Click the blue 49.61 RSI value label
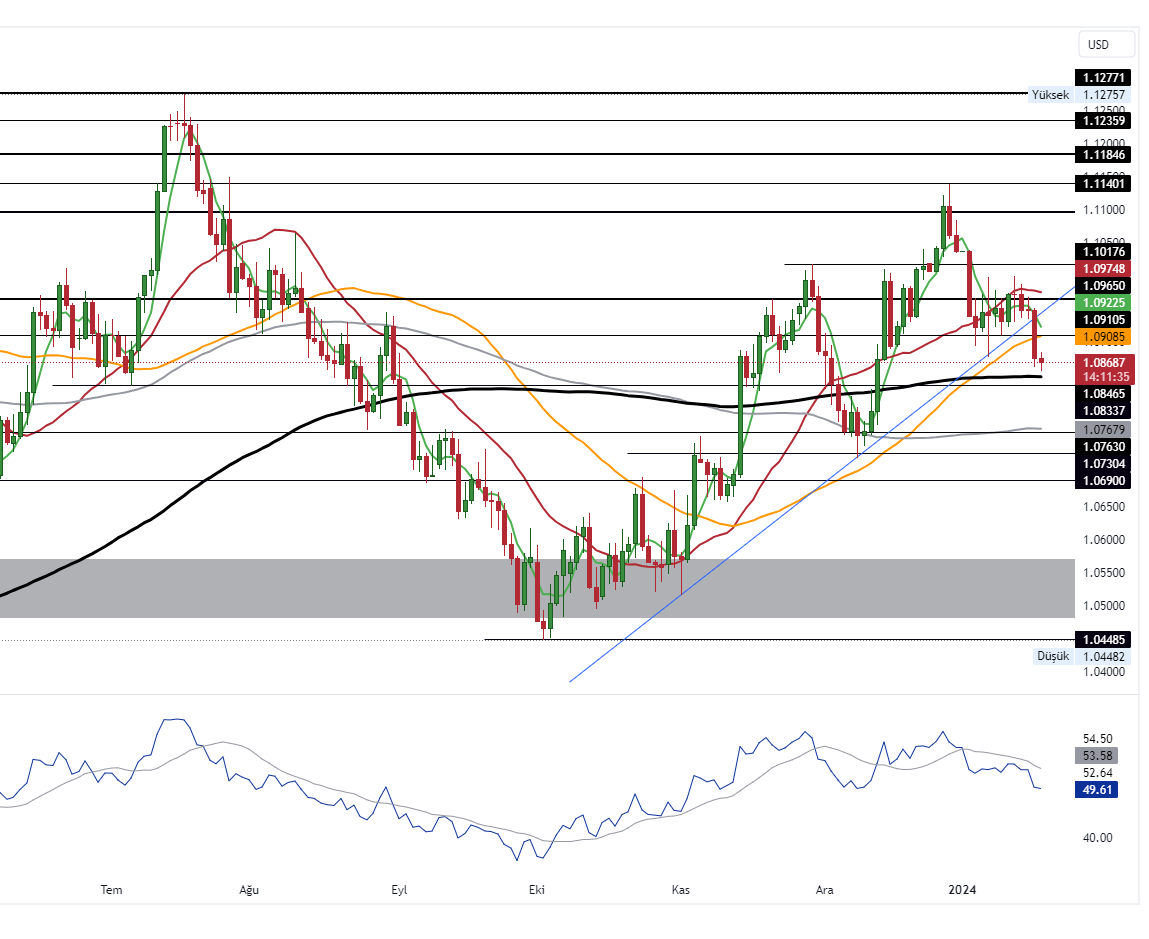Screen dimensions: 1149x939 tap(1095, 790)
